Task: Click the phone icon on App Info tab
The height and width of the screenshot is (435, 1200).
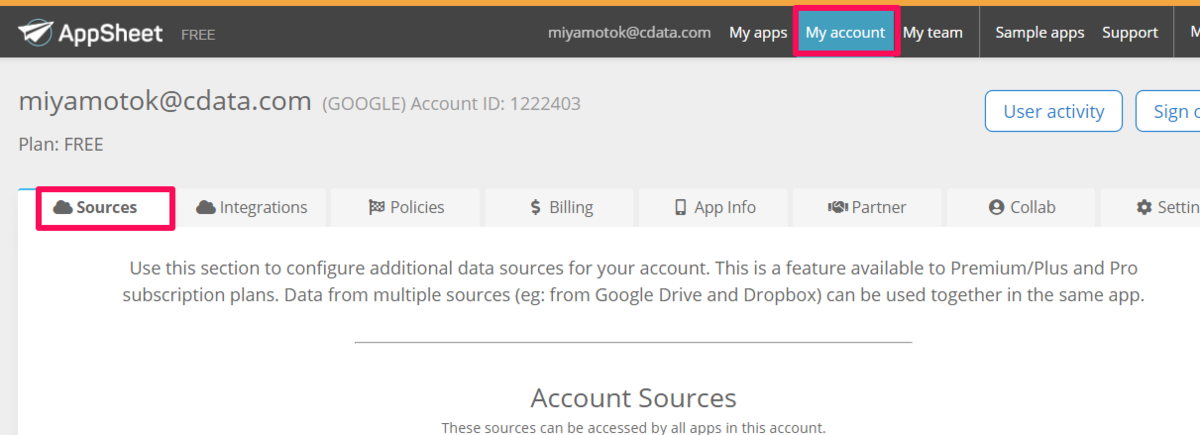Action: tap(681, 208)
